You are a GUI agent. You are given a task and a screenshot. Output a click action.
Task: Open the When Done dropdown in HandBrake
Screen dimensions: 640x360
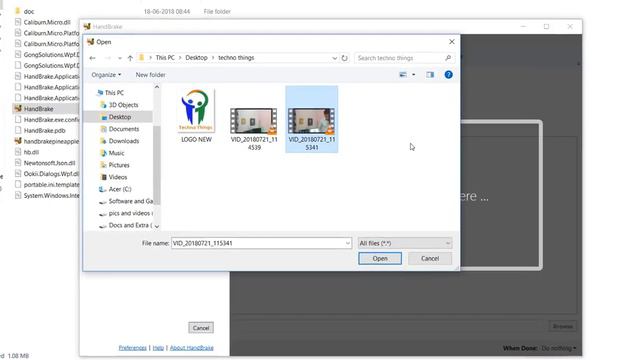coord(559,348)
